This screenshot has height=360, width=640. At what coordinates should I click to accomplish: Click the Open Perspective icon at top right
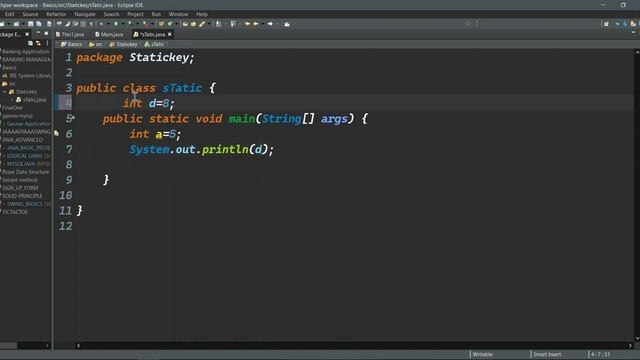(606, 24)
